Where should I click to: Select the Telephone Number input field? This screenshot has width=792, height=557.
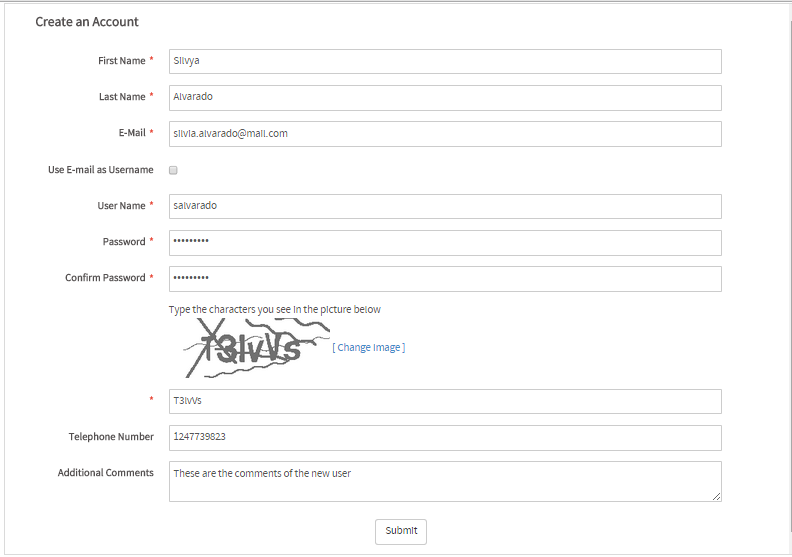point(445,437)
